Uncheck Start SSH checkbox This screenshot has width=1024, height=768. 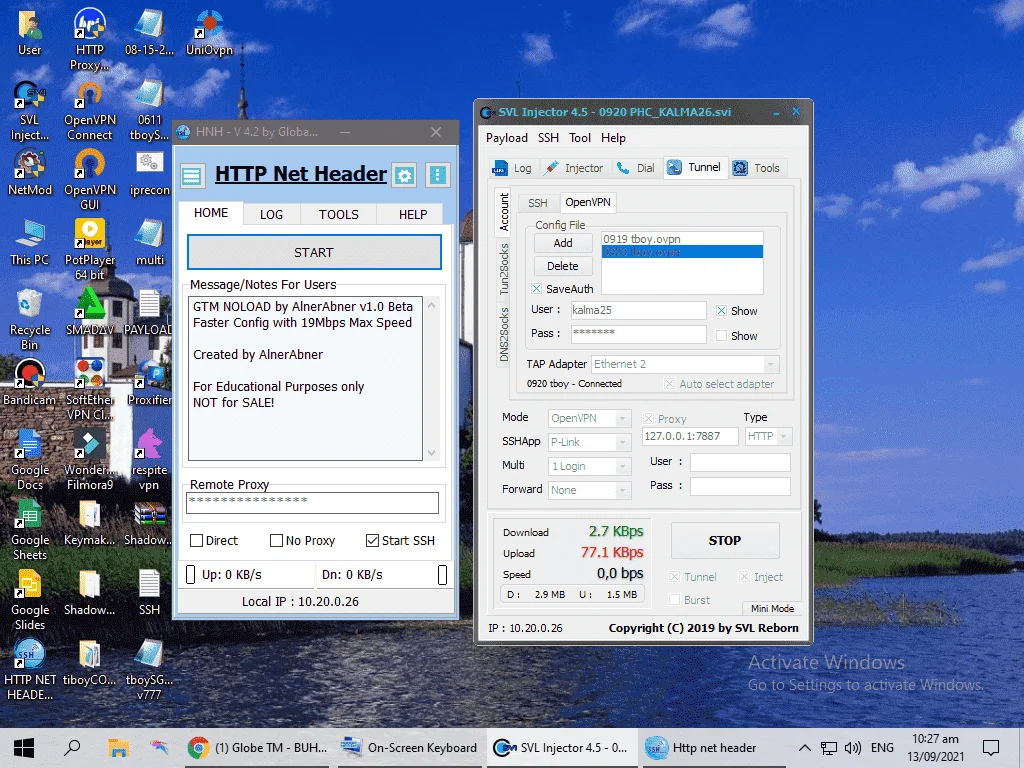point(372,541)
